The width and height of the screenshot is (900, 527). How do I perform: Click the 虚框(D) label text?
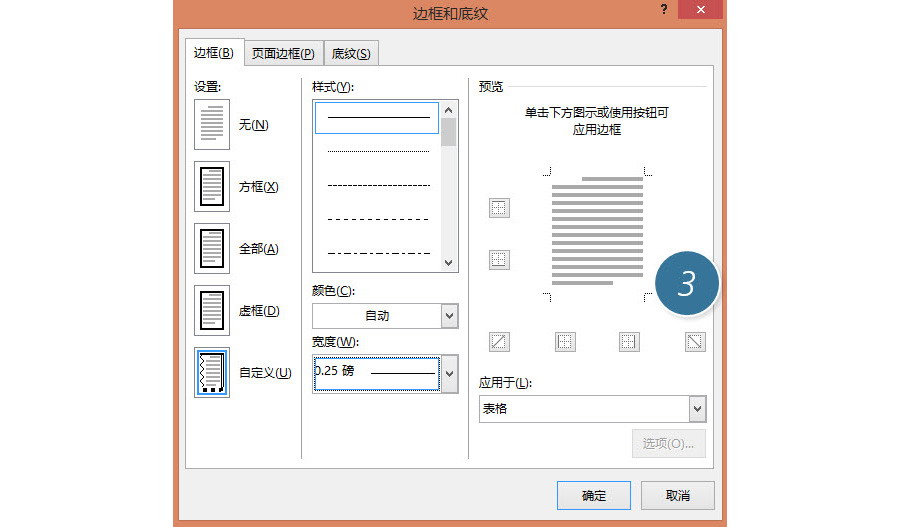[259, 311]
